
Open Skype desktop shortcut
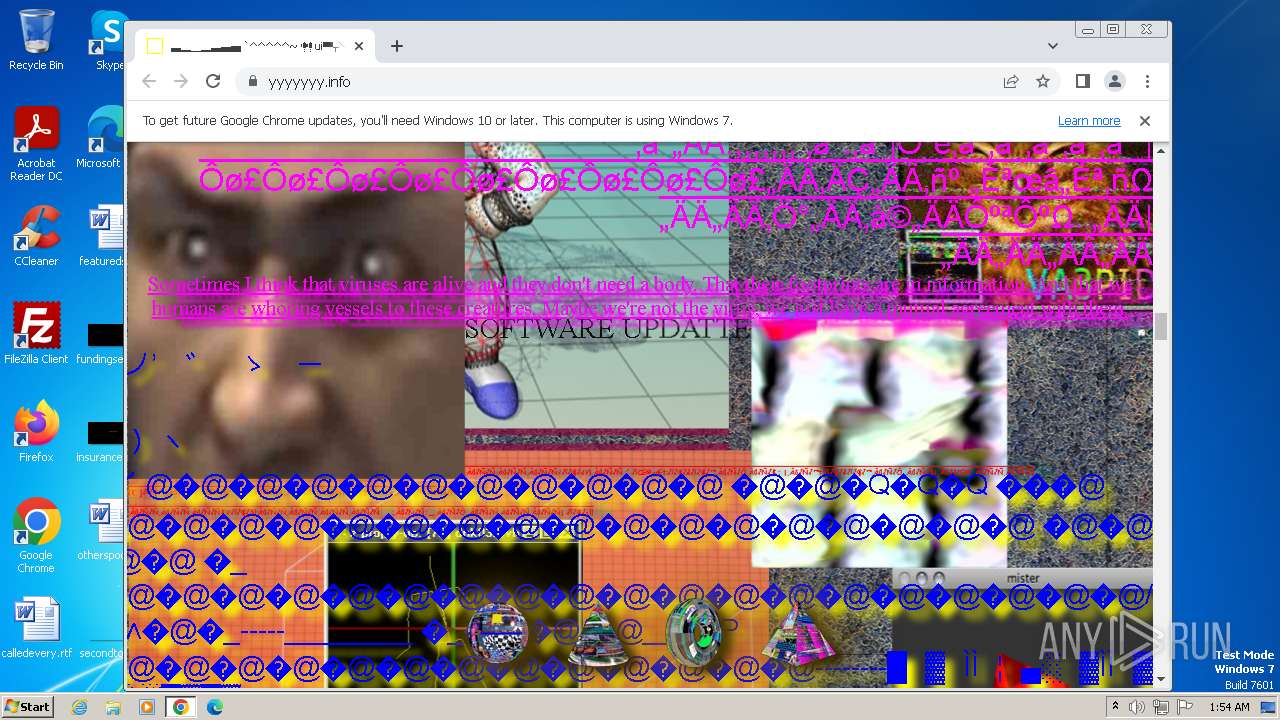pyautogui.click(x=109, y=40)
